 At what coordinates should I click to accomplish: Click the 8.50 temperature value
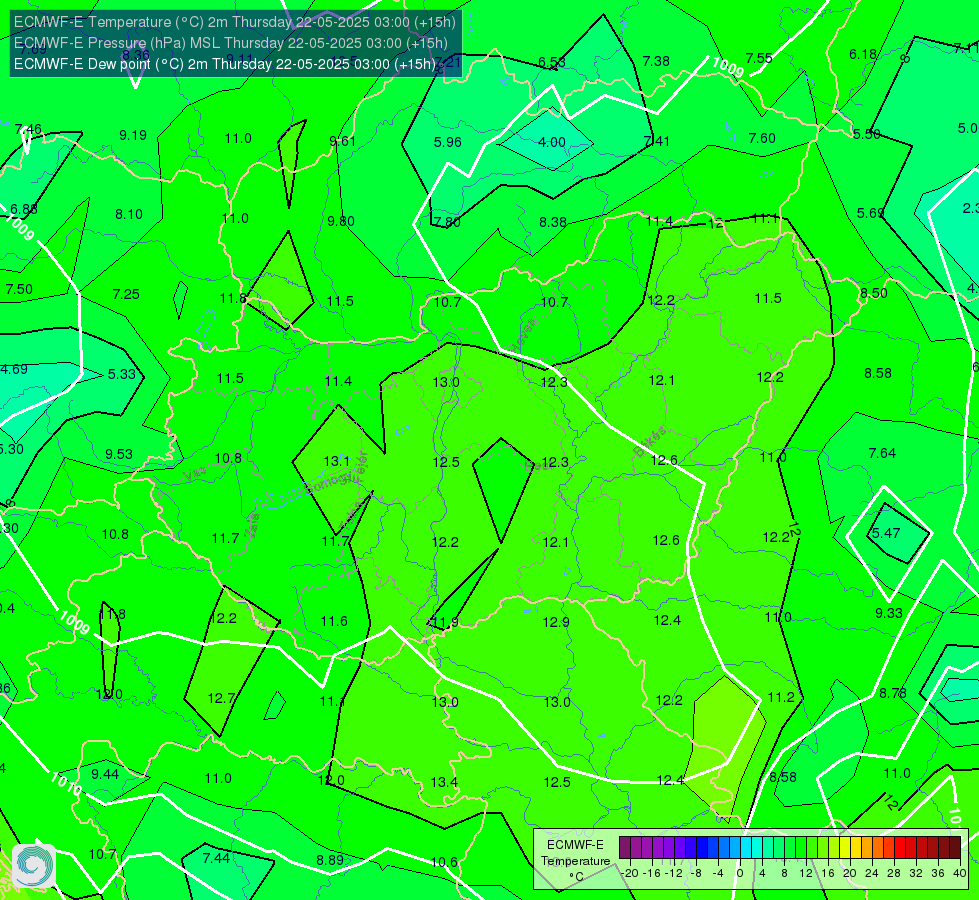coord(874,294)
